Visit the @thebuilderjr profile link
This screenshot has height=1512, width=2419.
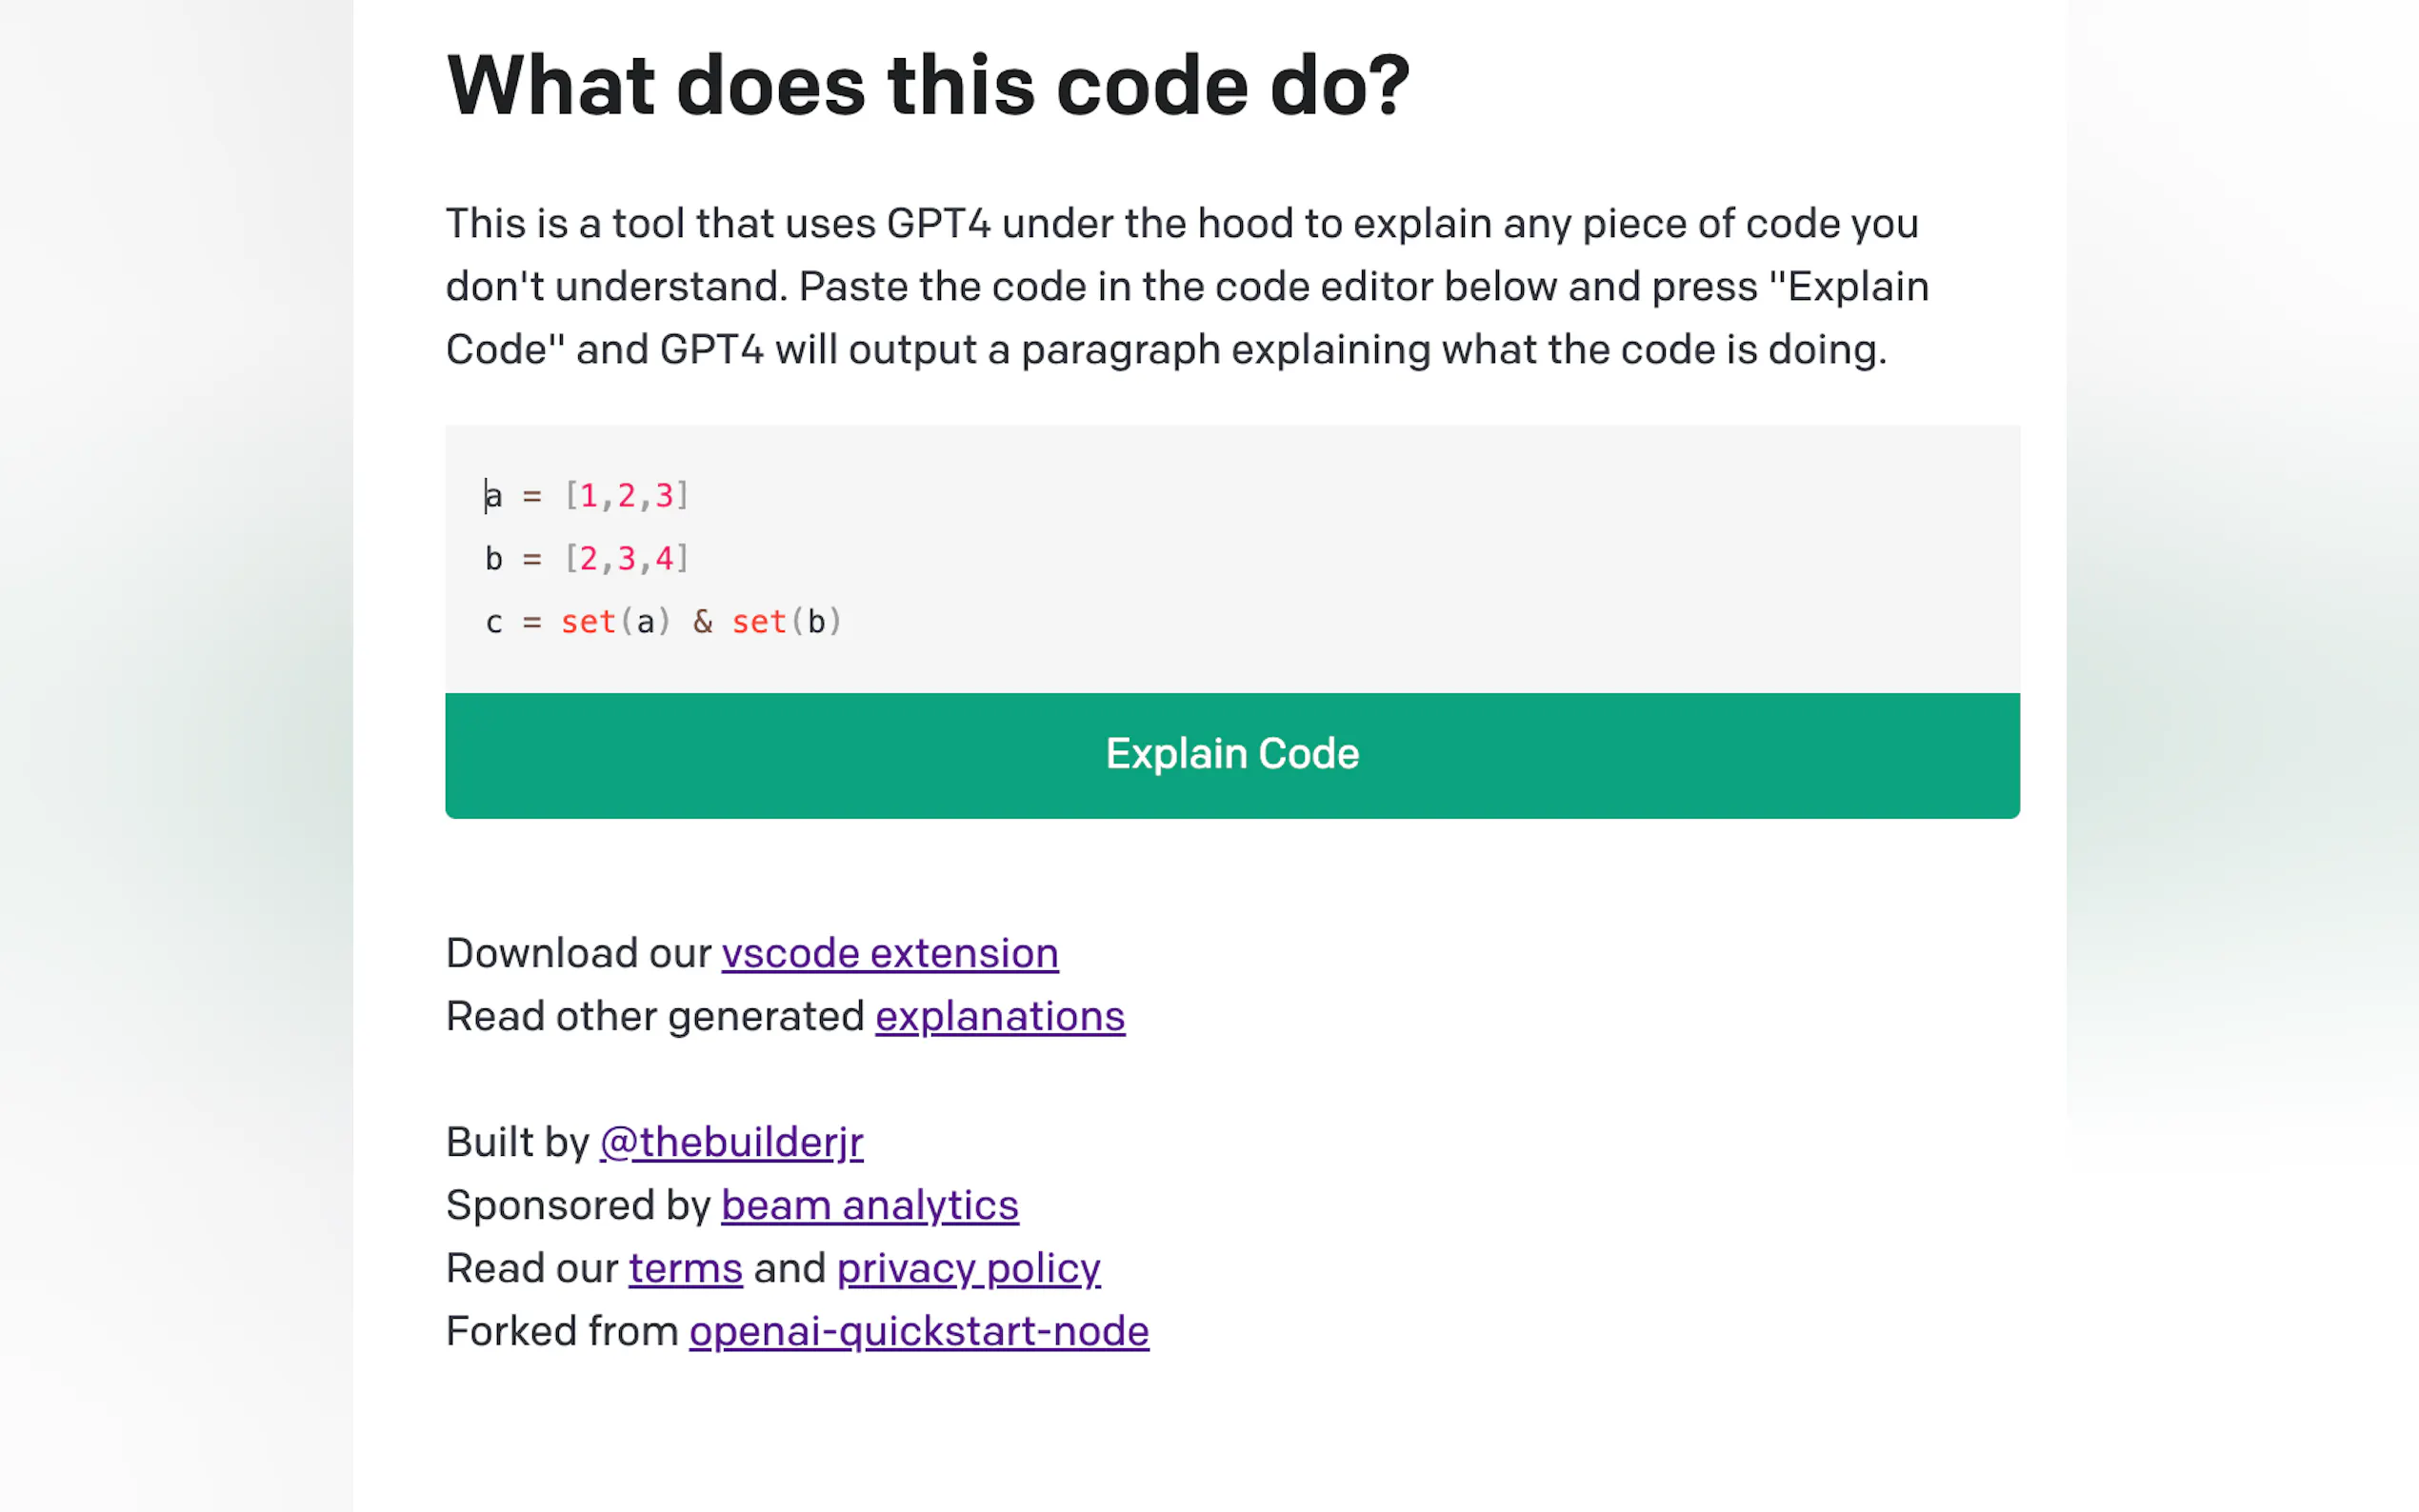(x=731, y=1142)
